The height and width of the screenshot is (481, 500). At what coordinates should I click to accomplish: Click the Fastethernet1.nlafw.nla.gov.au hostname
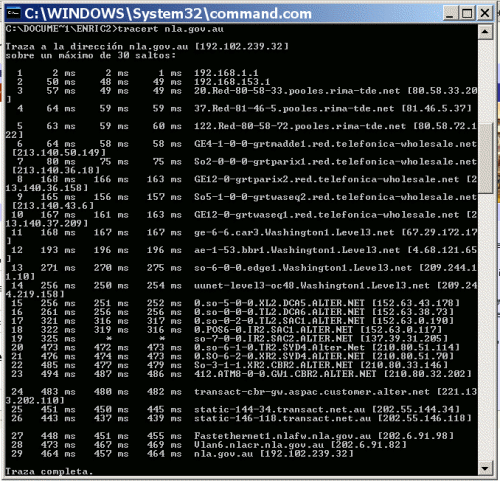282,436
